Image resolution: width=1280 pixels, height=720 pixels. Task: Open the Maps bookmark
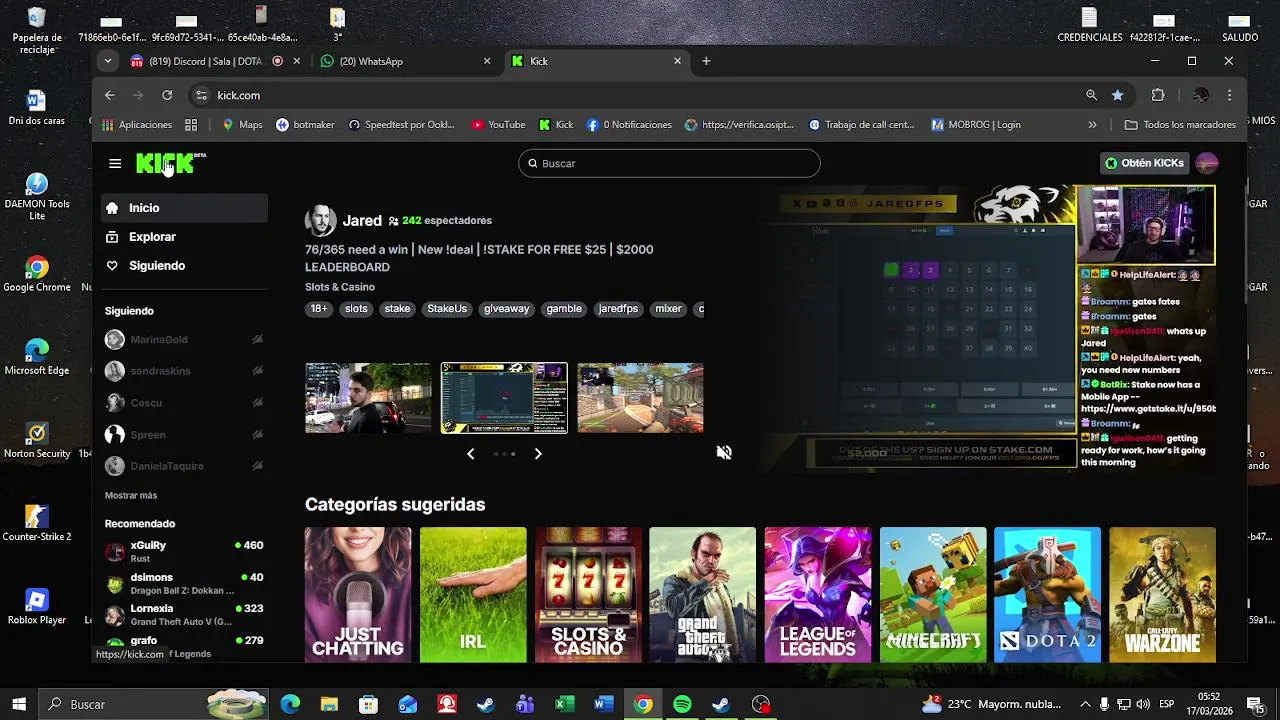[x=242, y=125]
